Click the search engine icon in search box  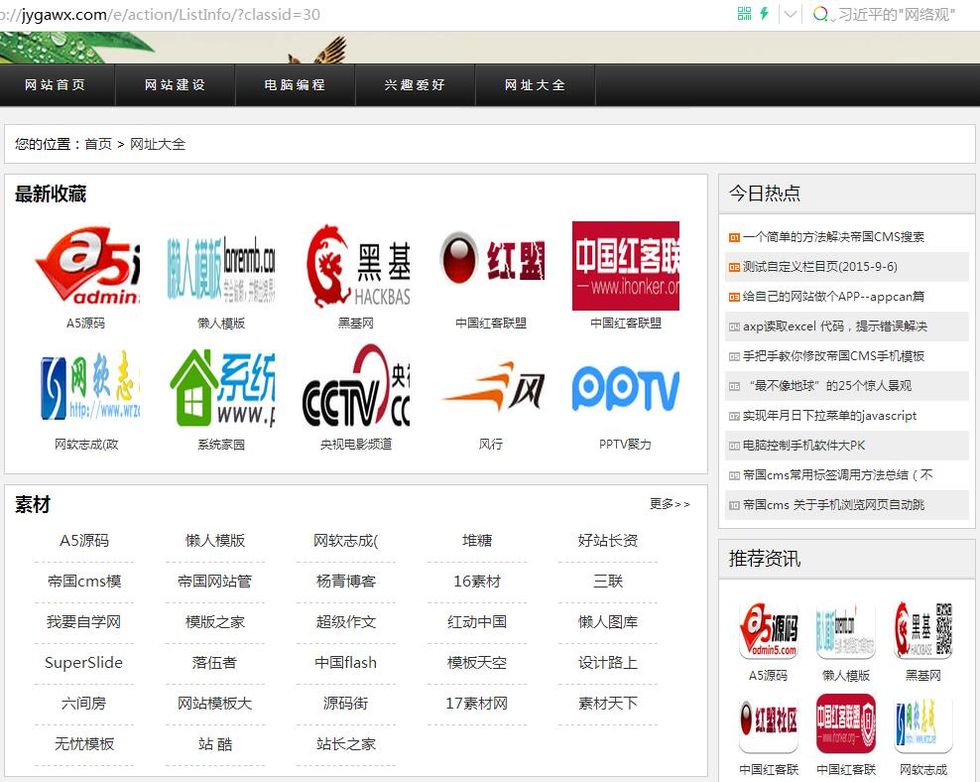[820, 14]
